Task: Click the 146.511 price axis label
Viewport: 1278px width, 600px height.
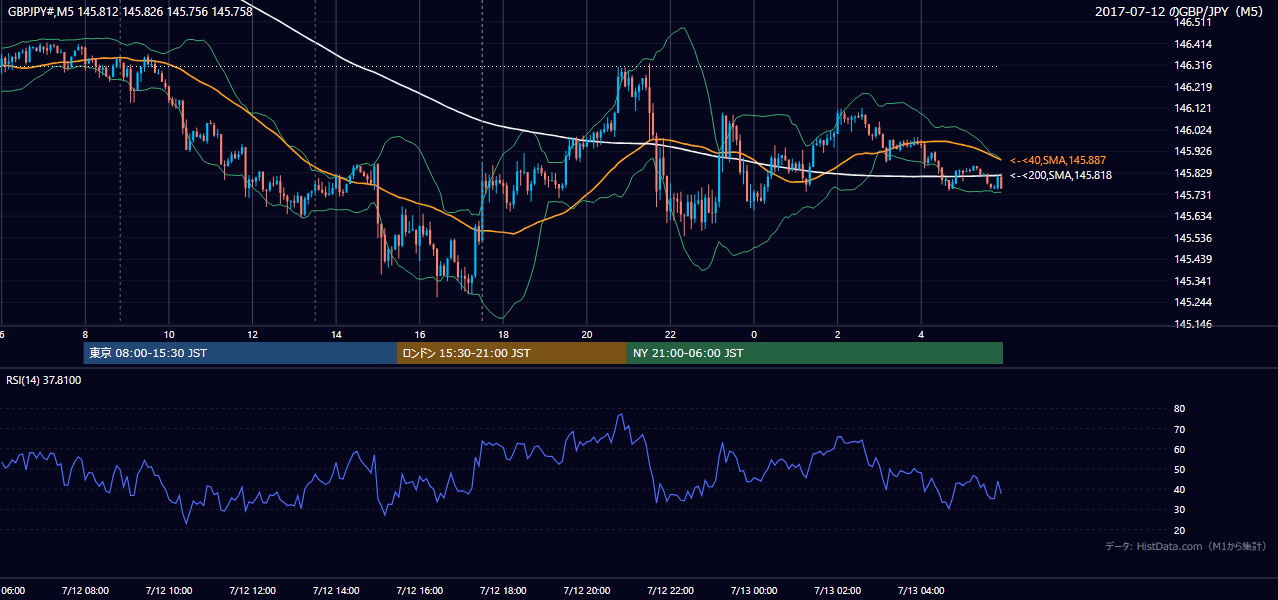Action: tap(1194, 22)
